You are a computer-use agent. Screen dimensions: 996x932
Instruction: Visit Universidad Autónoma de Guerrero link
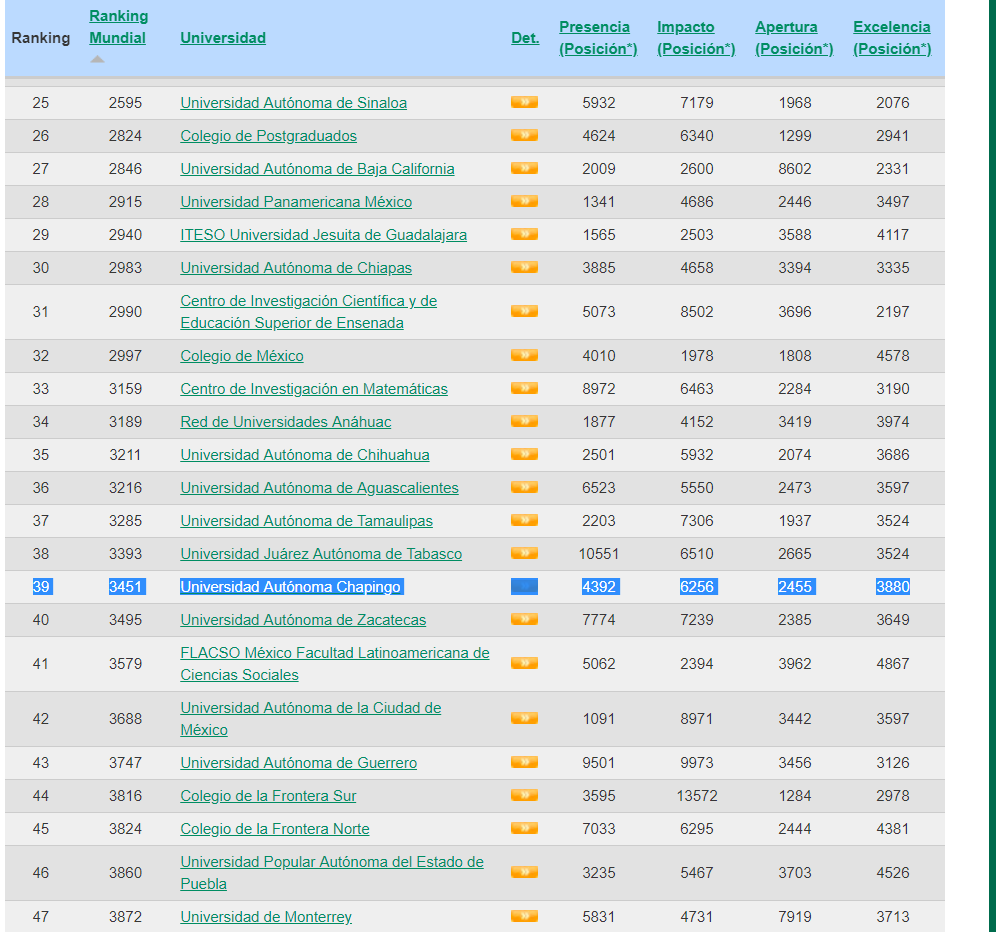pyautogui.click(x=299, y=763)
